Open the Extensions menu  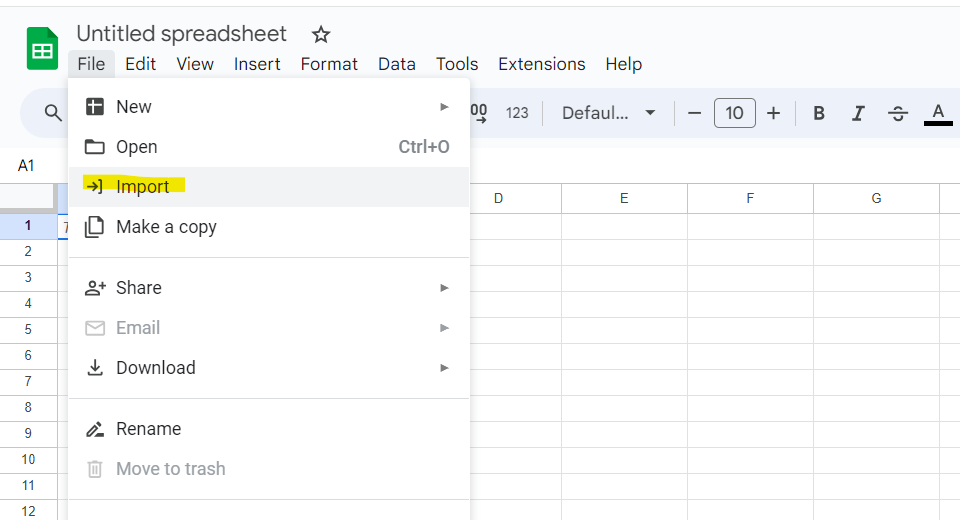(541, 64)
